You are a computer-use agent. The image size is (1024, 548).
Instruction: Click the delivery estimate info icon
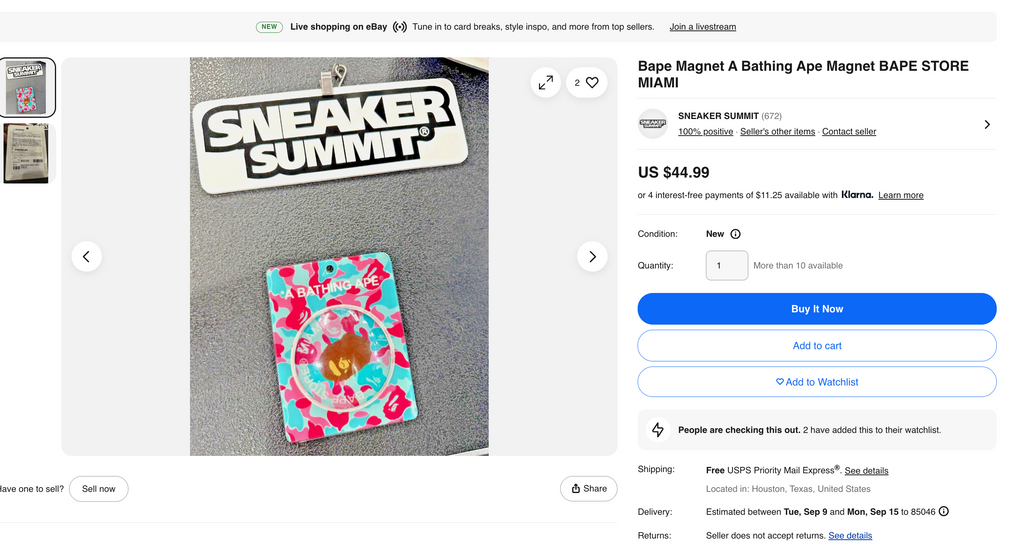coord(943,512)
